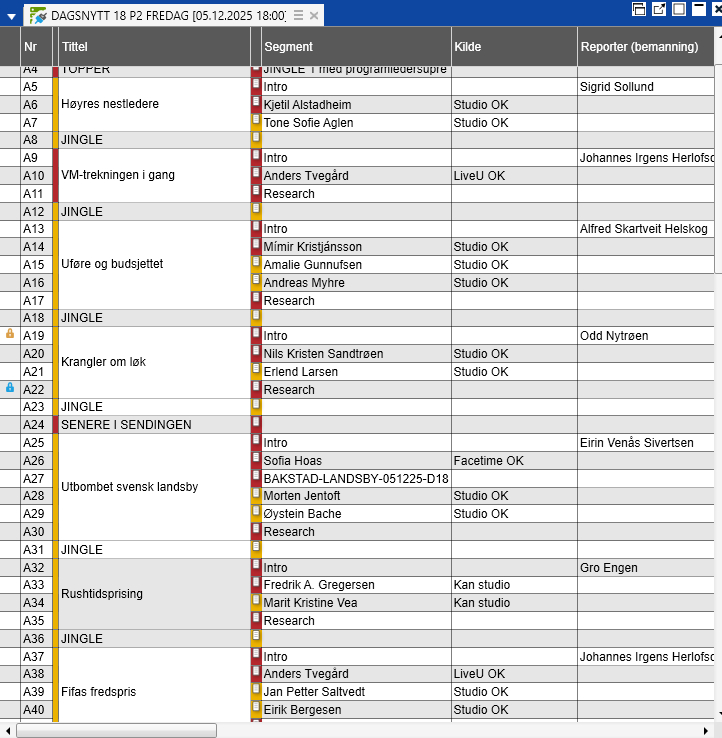Image resolution: width=722 pixels, height=738 pixels.
Task: Click the document icon in JINGLE row A12
Action: point(256,211)
